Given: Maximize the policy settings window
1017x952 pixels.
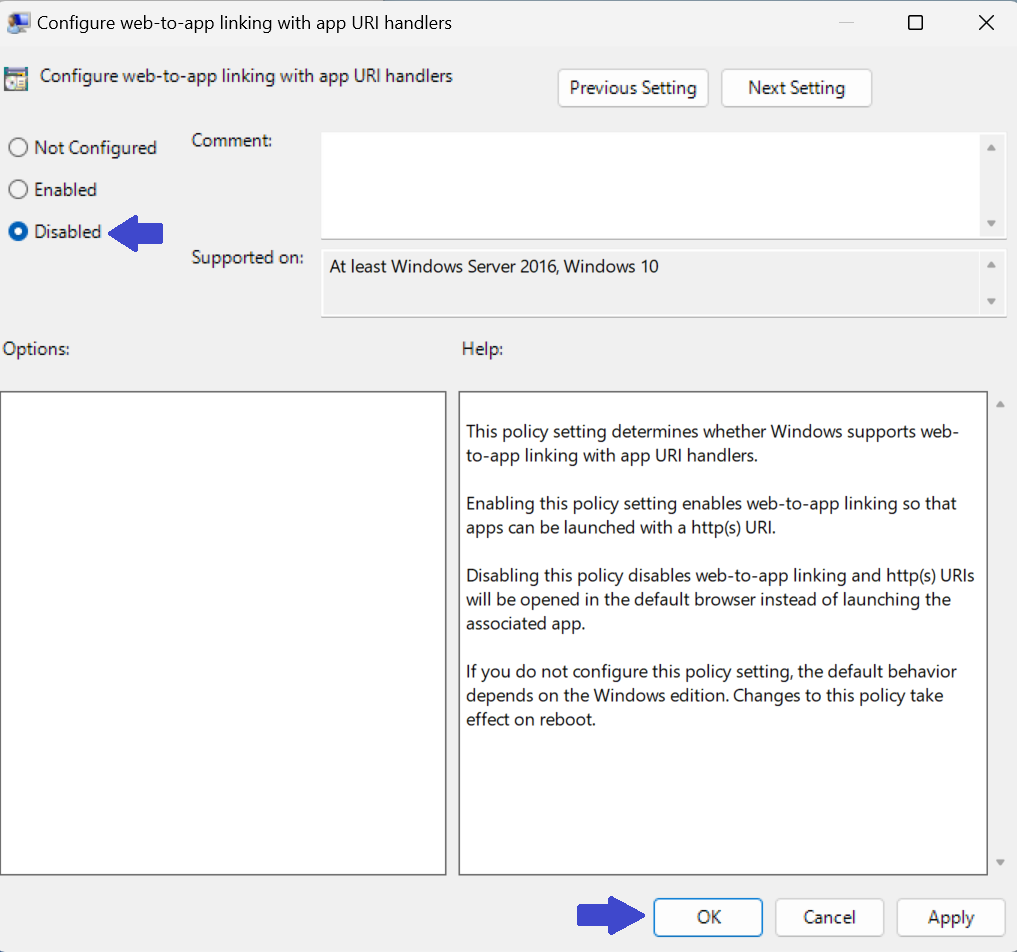Looking at the screenshot, I should click(x=915, y=23).
